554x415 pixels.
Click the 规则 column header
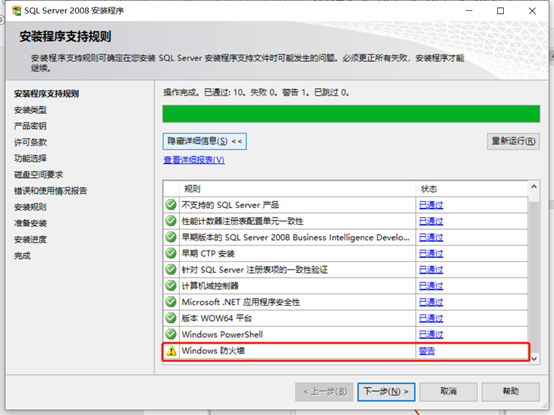(x=297, y=189)
